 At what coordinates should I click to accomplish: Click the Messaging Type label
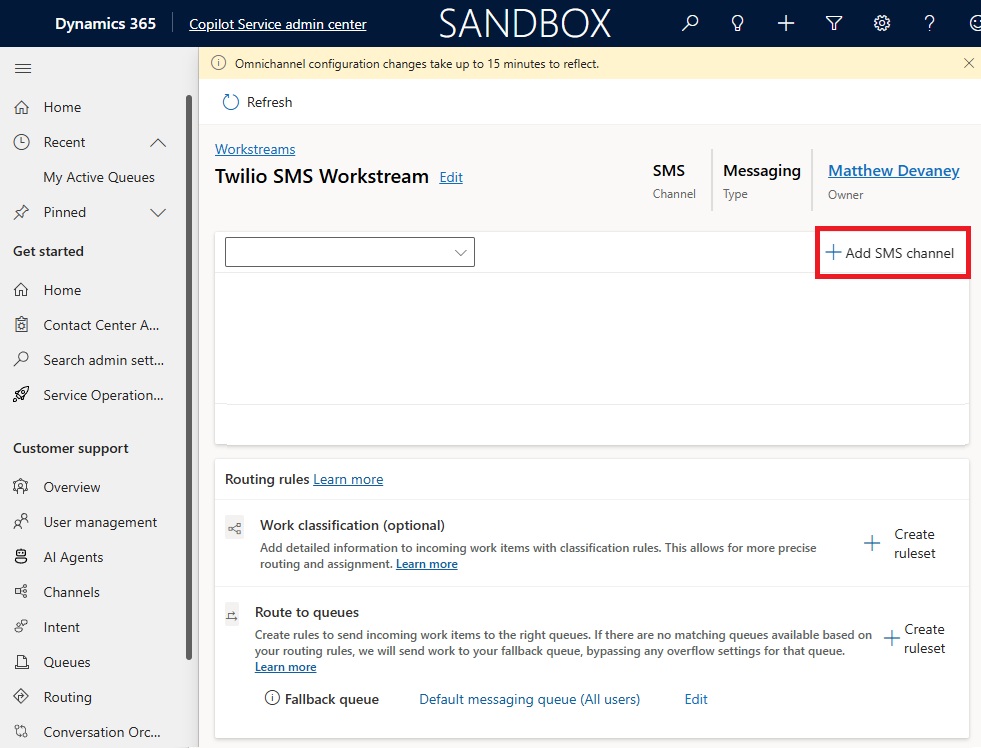pyautogui.click(x=761, y=181)
